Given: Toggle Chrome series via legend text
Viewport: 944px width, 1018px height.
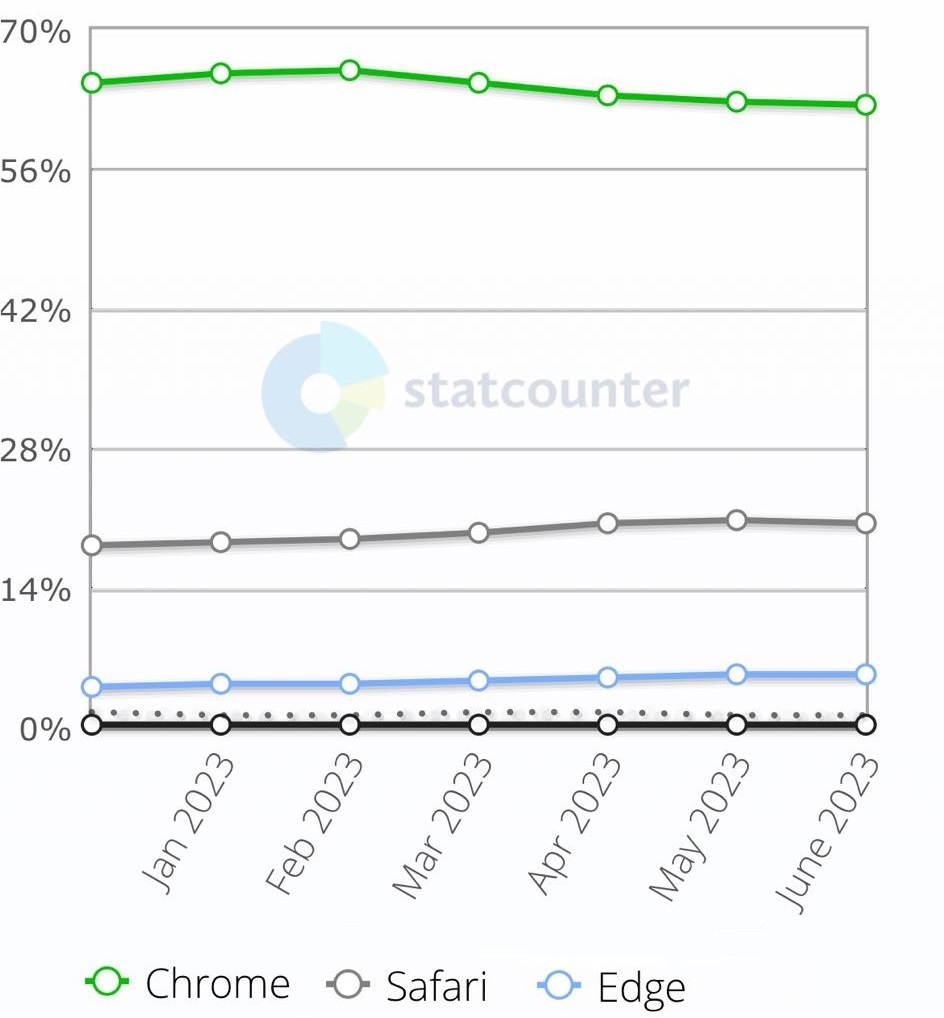Looking at the screenshot, I should (217, 984).
